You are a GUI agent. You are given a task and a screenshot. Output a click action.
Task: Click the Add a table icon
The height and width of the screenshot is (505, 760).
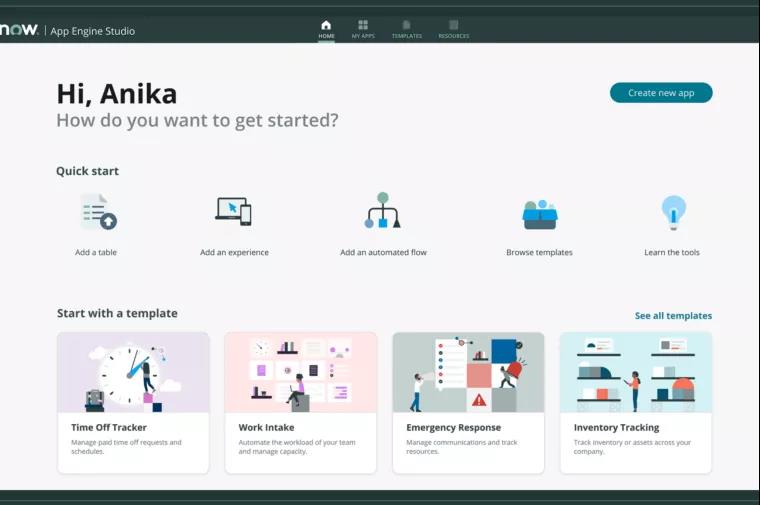[98, 212]
